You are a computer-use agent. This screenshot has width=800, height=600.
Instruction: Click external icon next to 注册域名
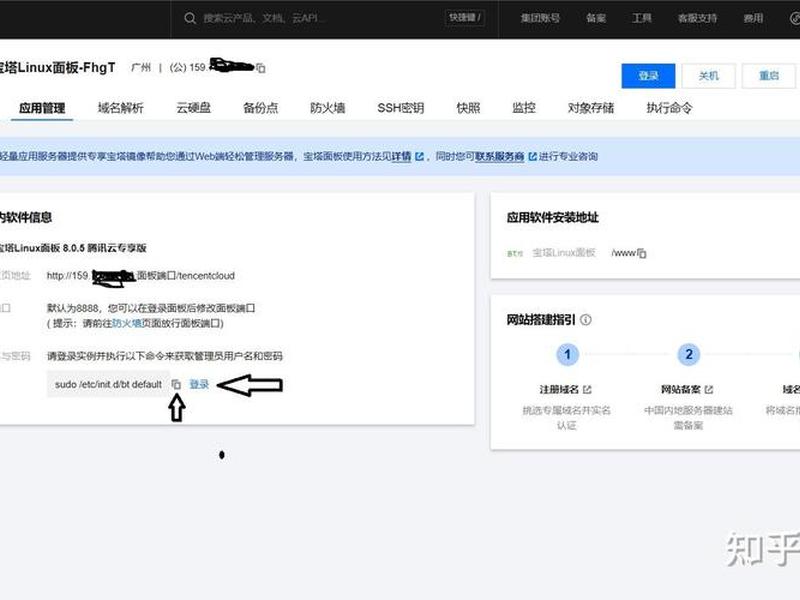click(587, 390)
